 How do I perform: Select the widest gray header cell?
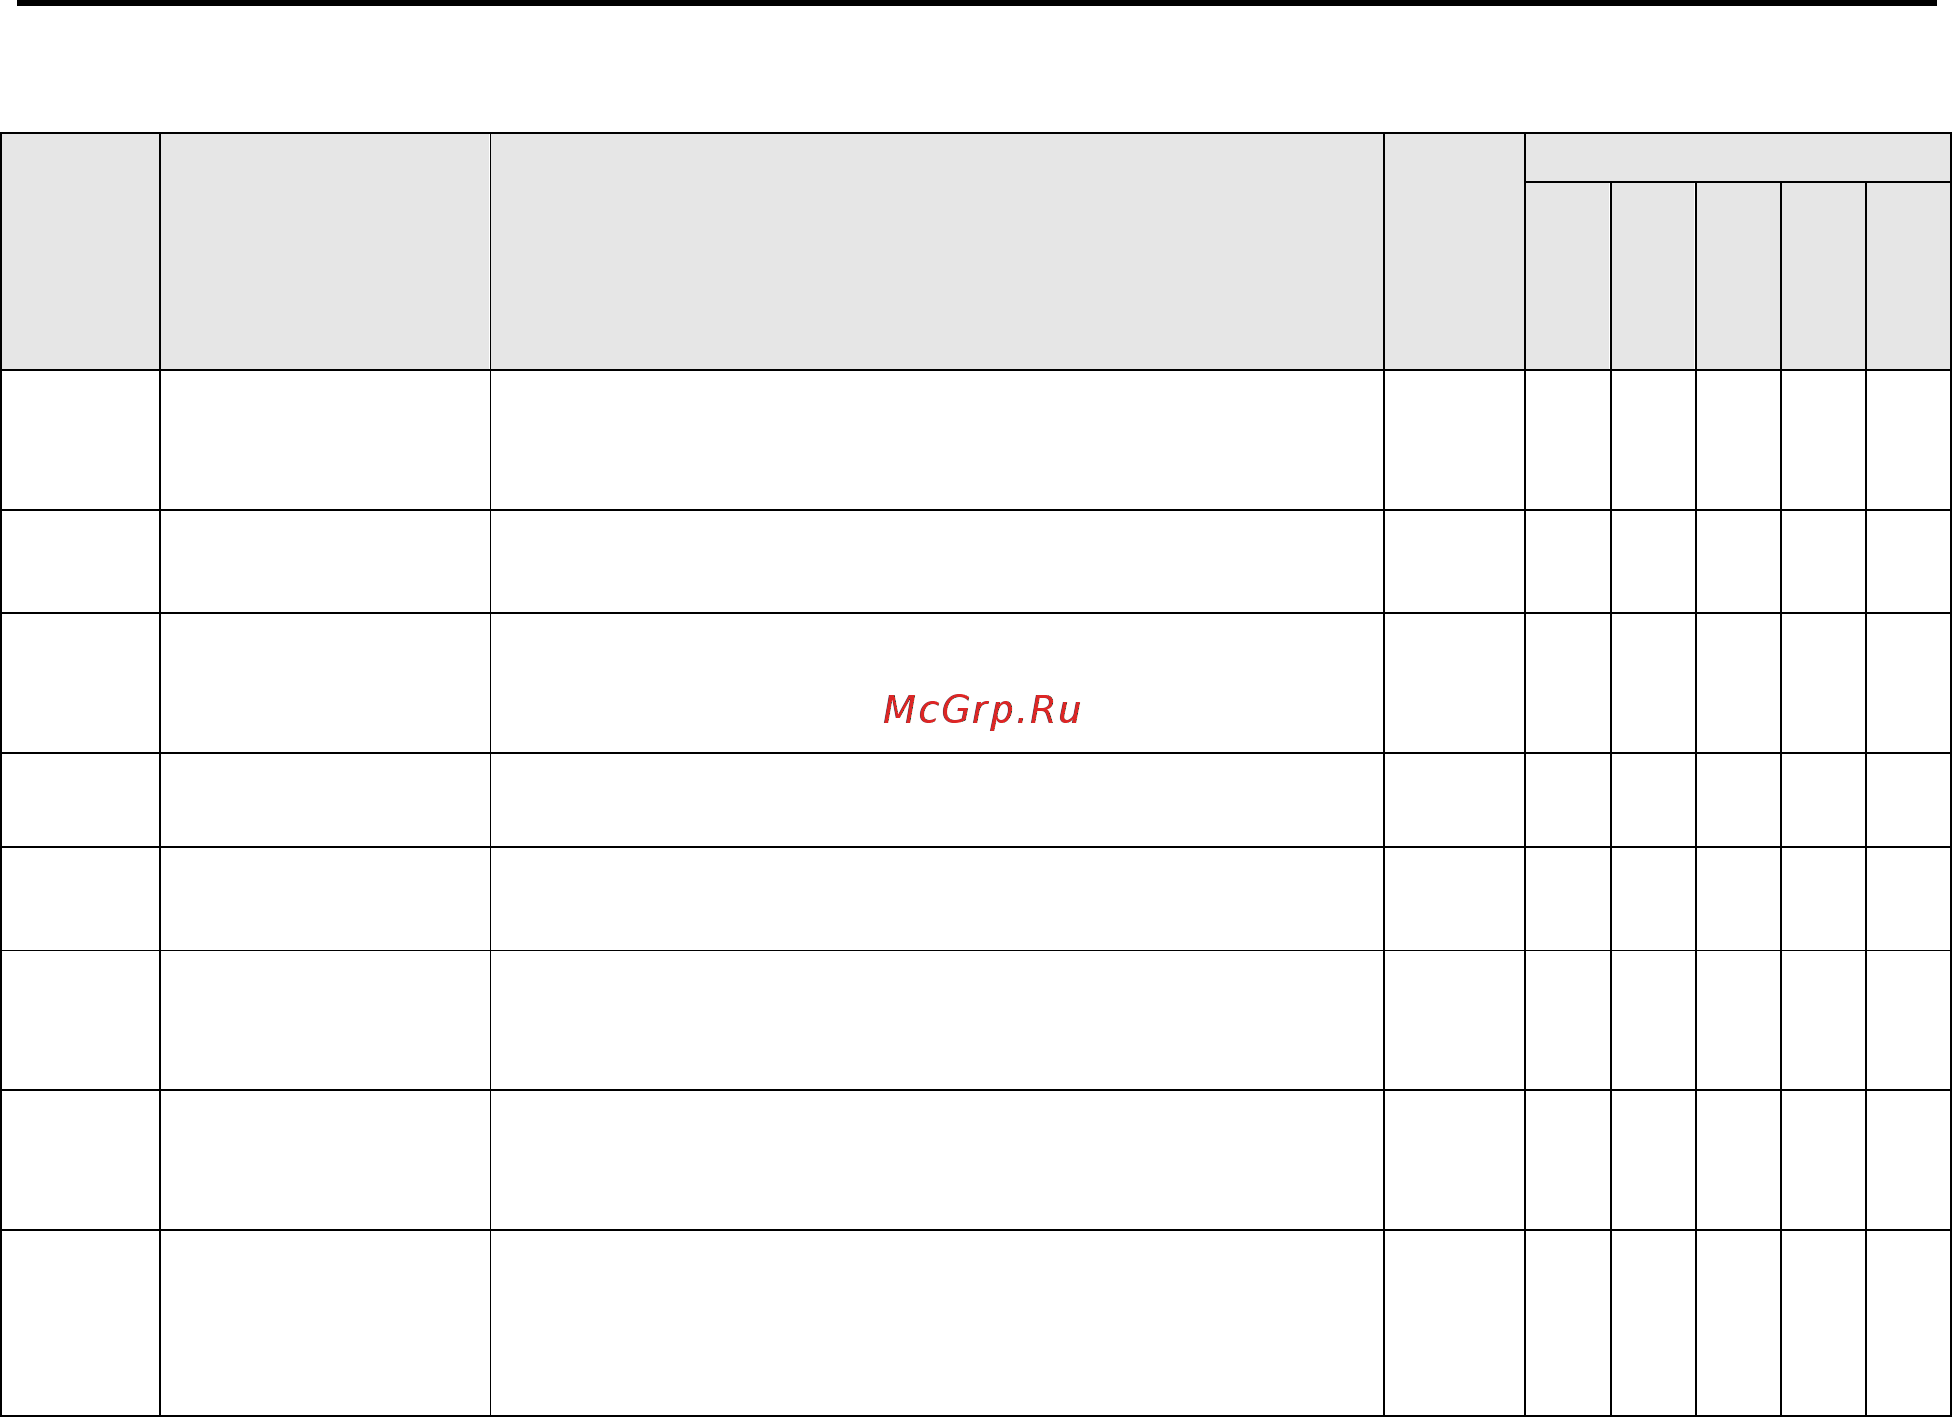tap(937, 252)
